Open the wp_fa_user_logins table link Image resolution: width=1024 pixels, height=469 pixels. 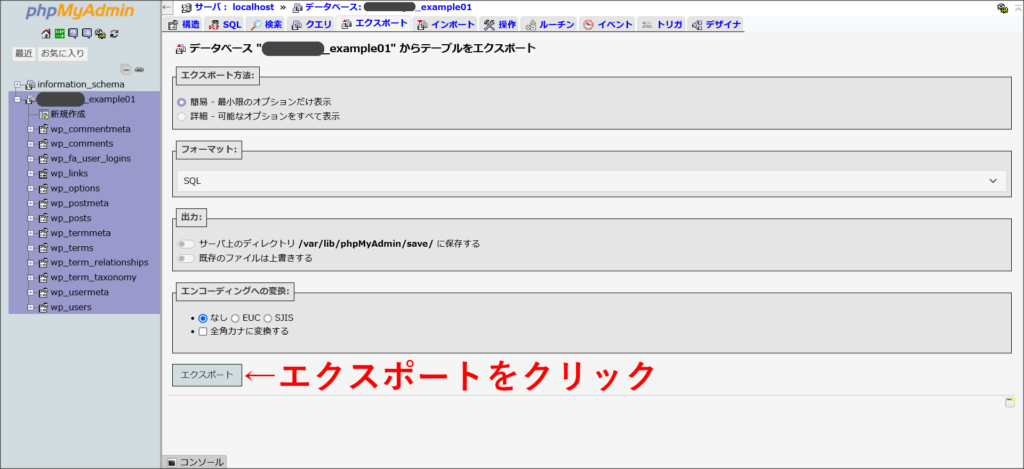pyautogui.click(x=91, y=159)
